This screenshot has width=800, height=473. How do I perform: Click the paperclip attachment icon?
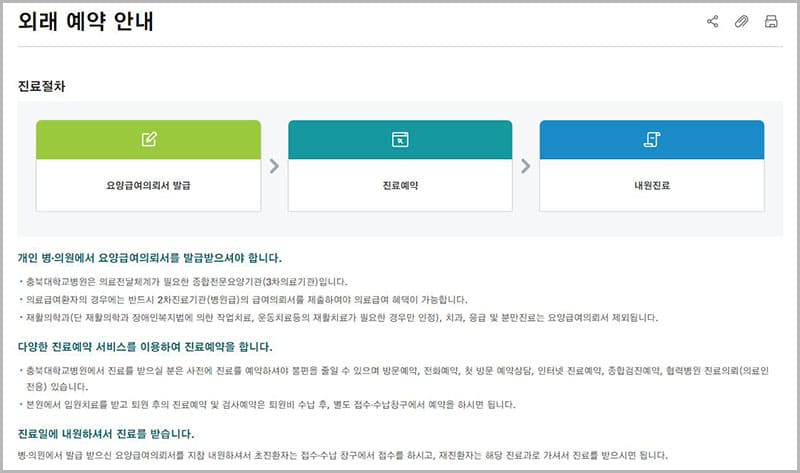click(x=741, y=22)
